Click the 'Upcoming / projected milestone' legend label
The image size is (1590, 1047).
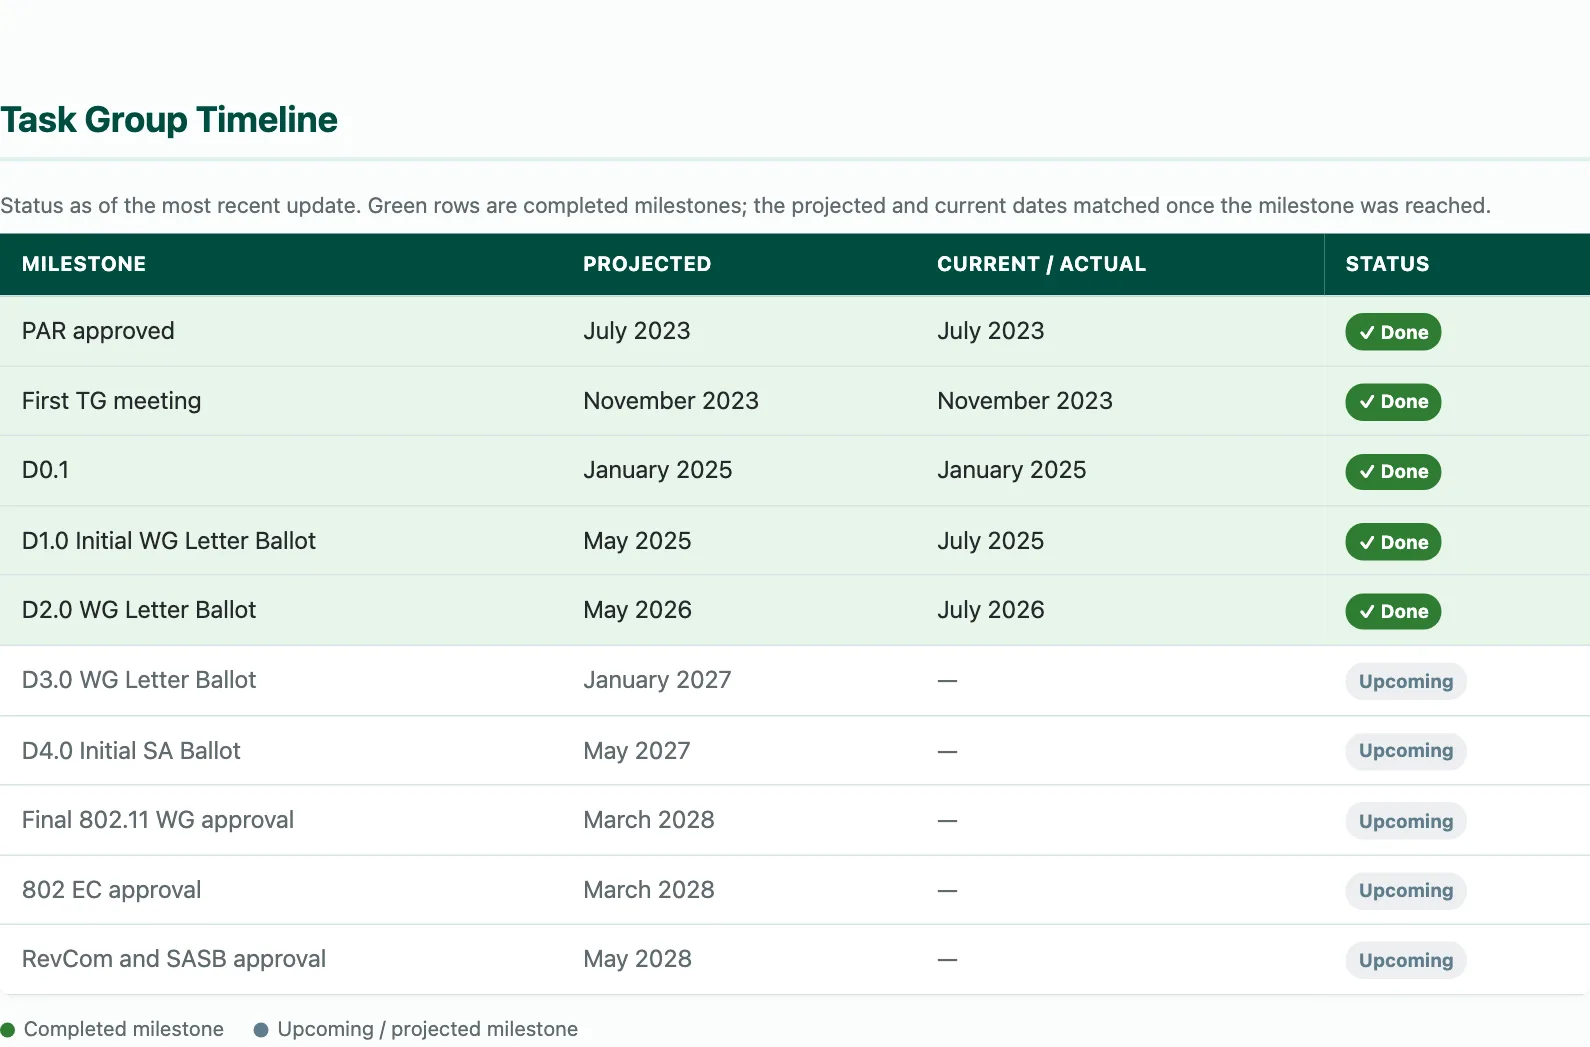coord(428,1029)
